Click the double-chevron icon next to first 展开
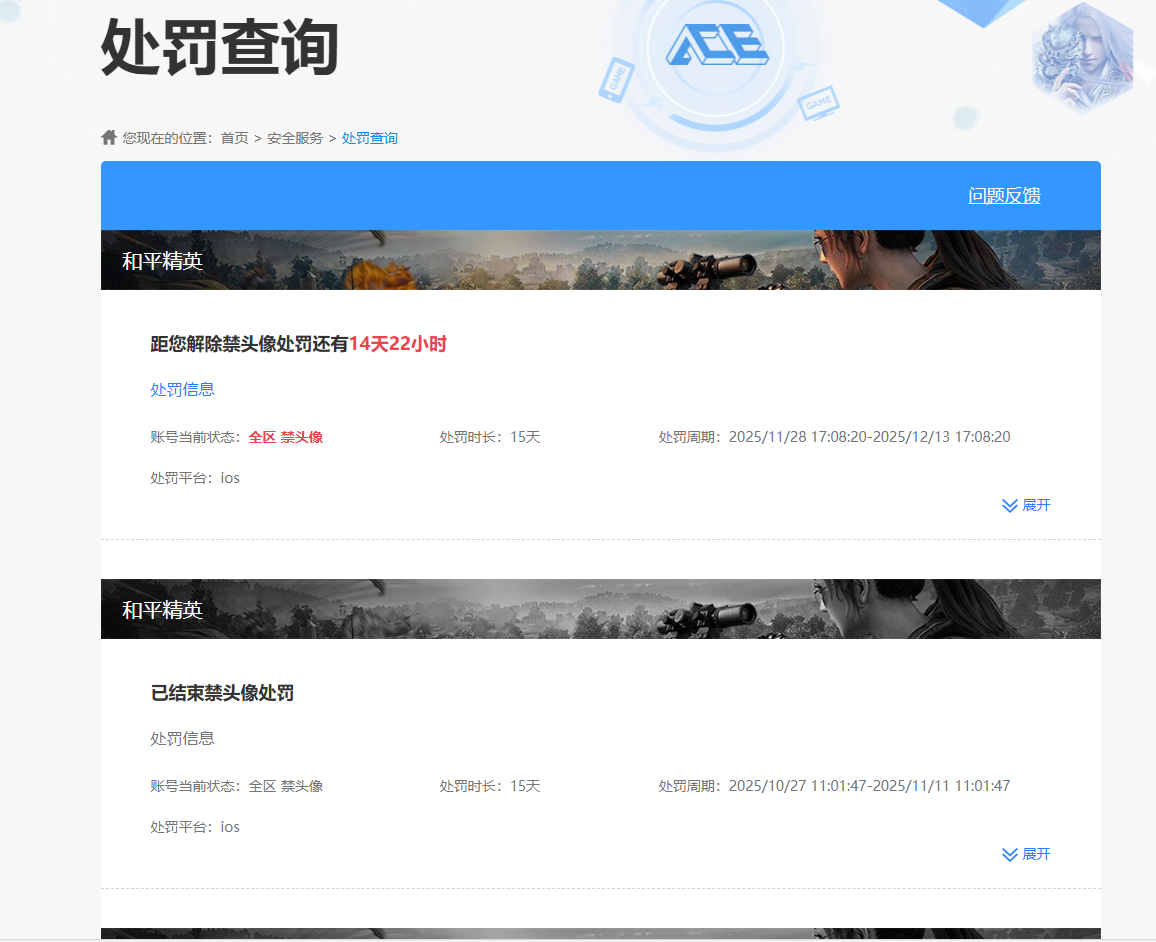Screen dimensions: 1156x942 [1008, 505]
